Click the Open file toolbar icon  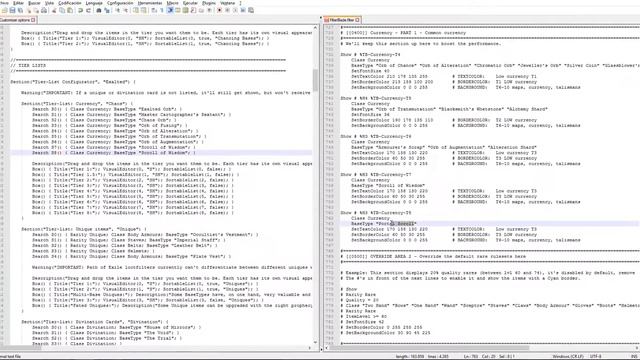pos(4,10)
